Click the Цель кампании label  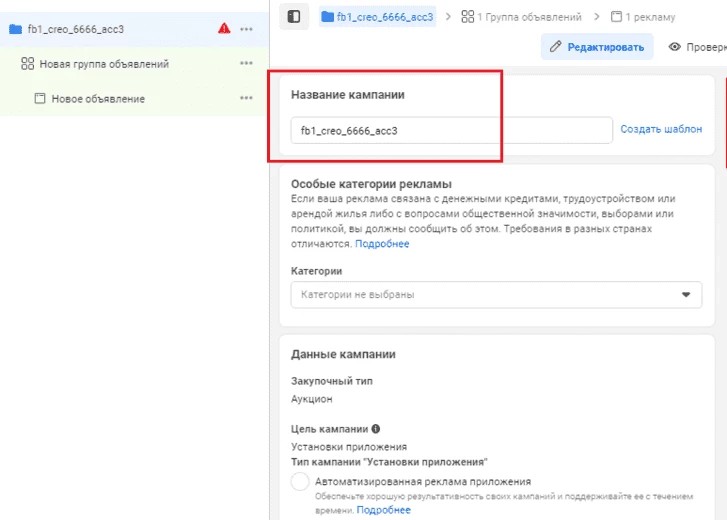[x=329, y=429]
